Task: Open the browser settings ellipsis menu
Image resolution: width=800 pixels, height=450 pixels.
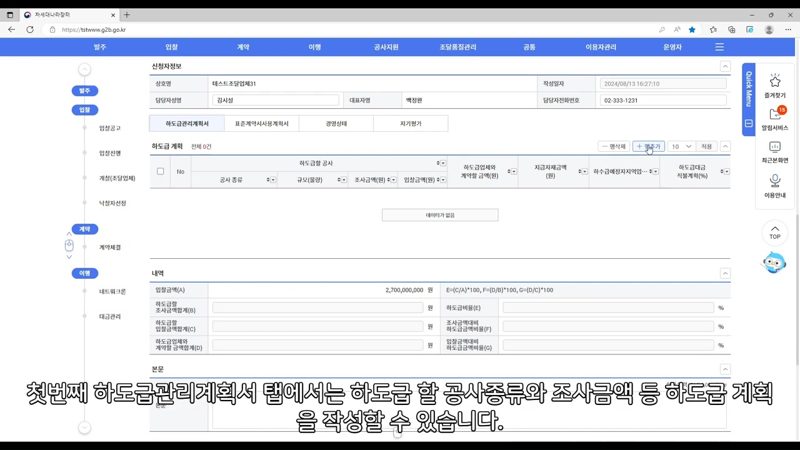Action: pos(788,30)
